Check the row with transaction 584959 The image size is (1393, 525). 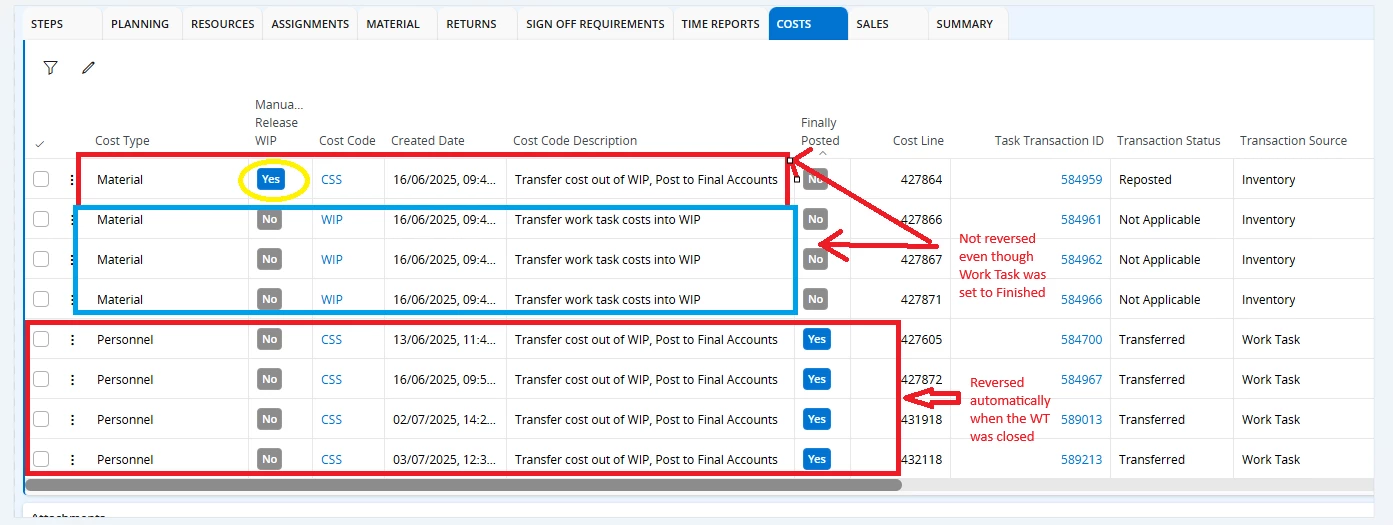(x=41, y=180)
